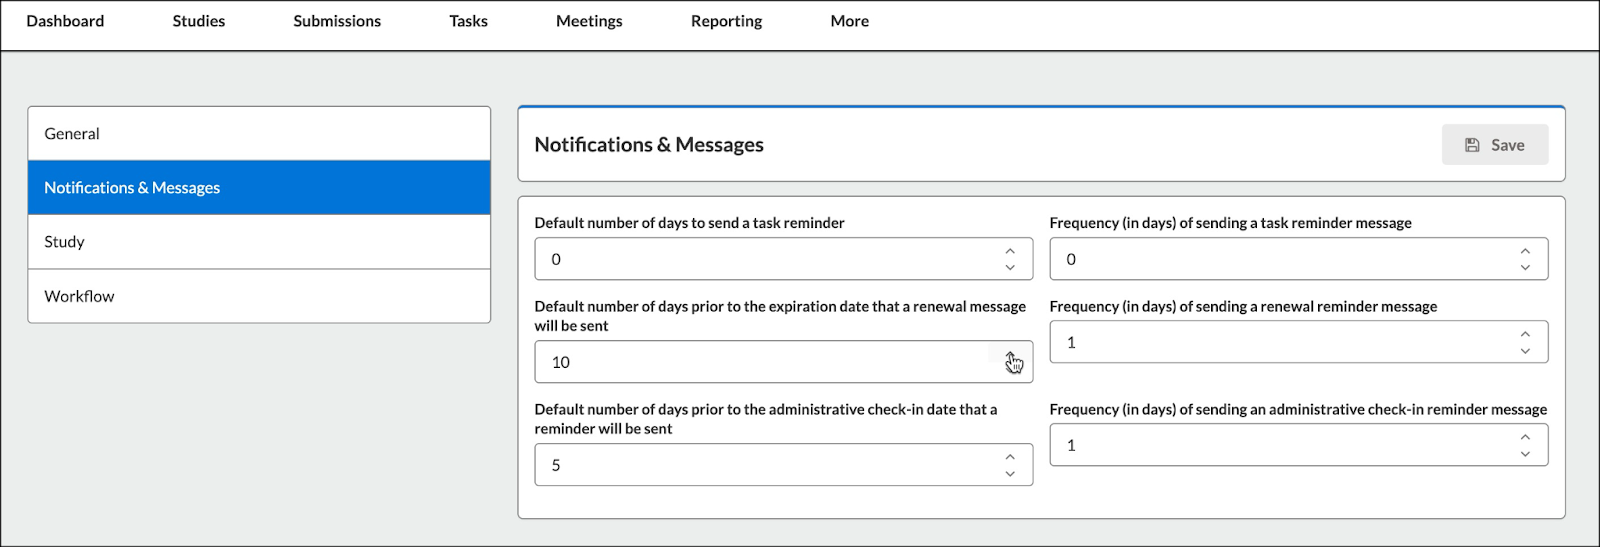The height and width of the screenshot is (547, 1600).
Task: Increment default task reminder days value
Action: tap(1010, 252)
